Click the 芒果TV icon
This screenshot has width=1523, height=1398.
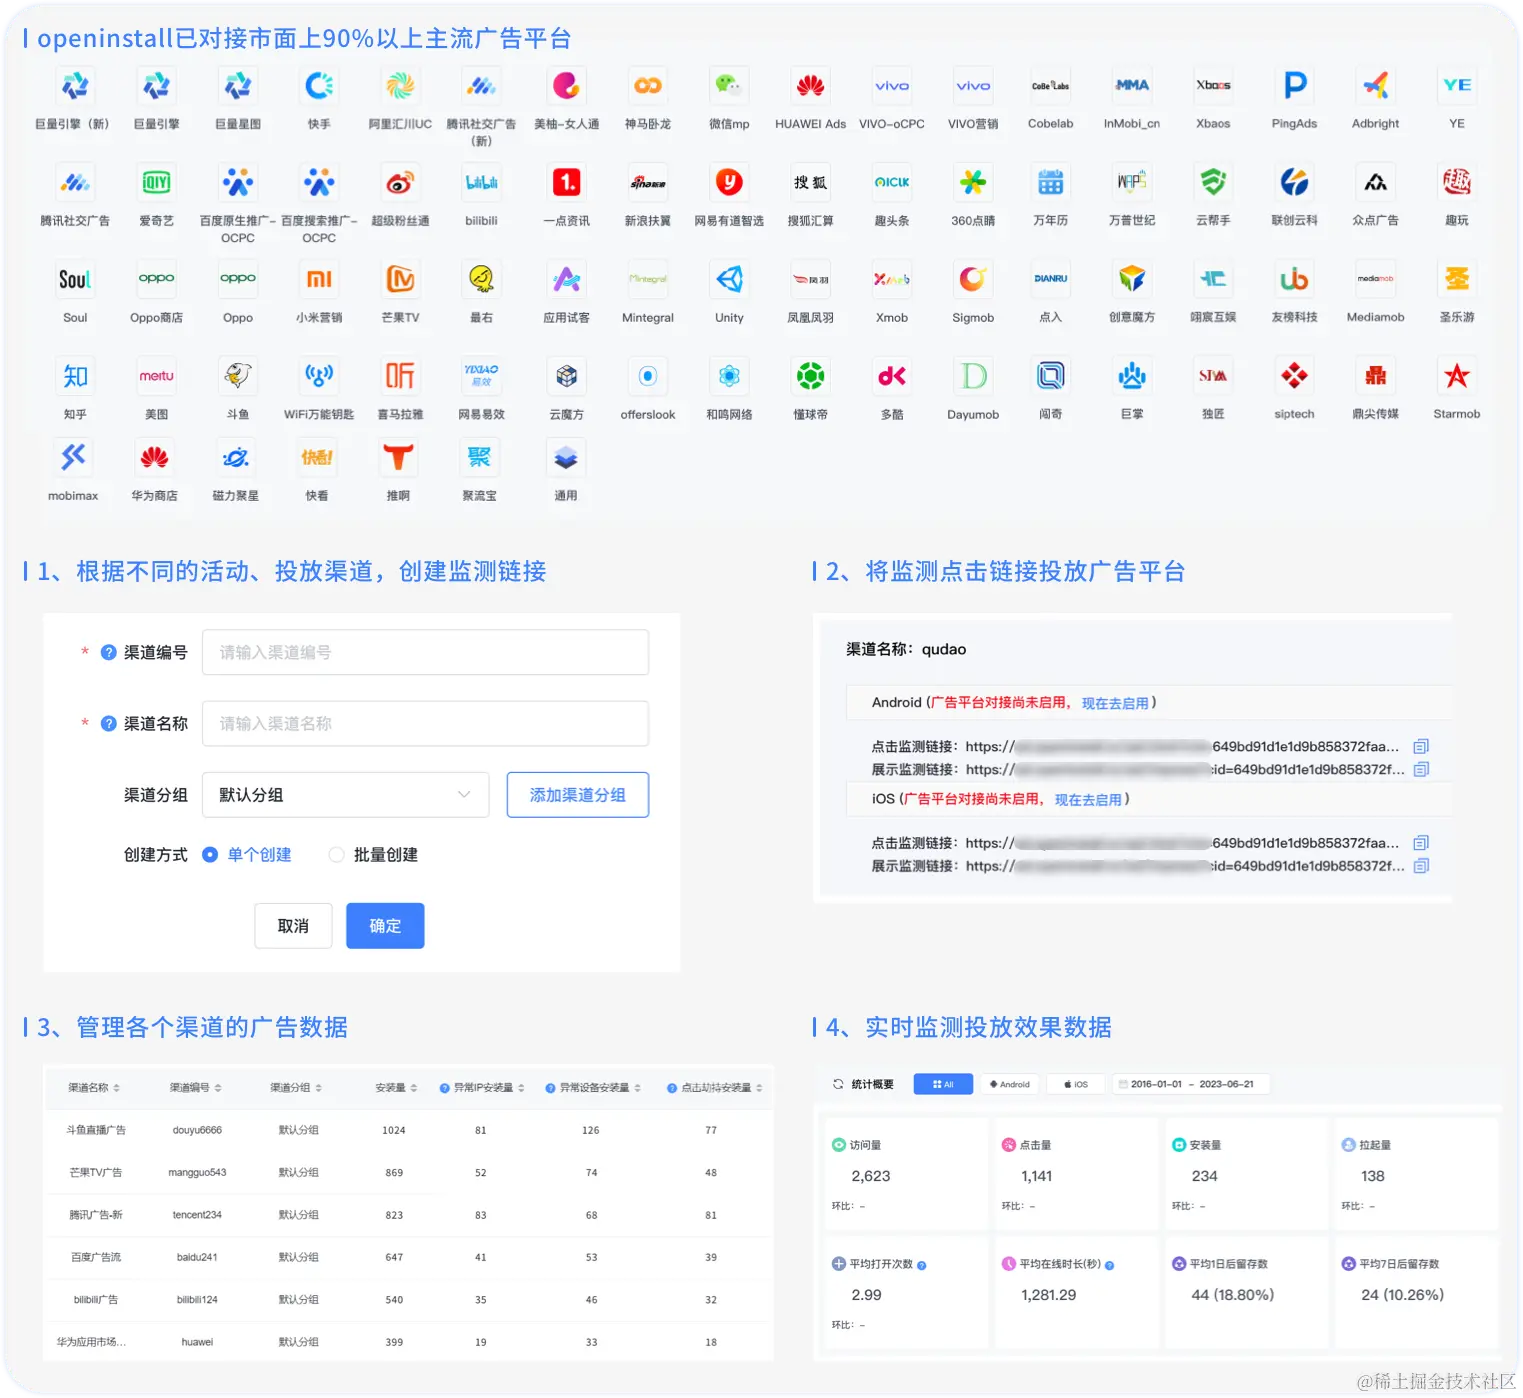coord(400,280)
